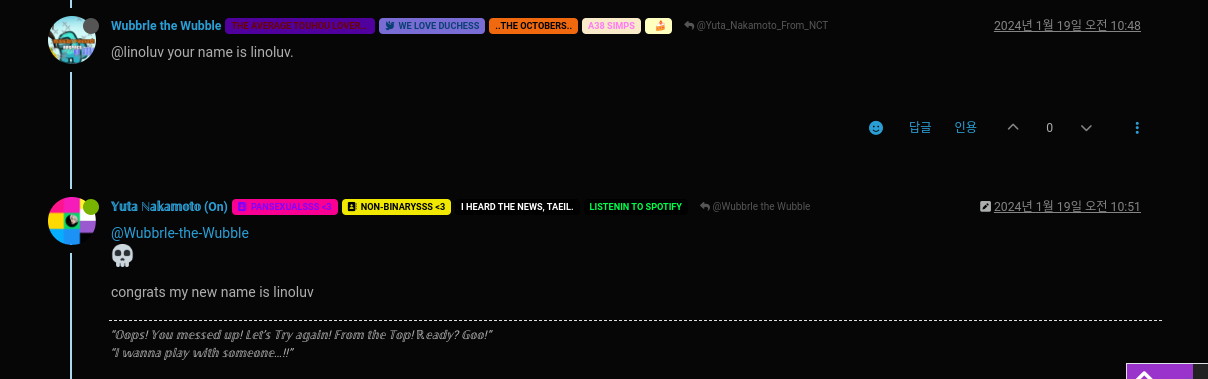Click signature line 'I wanna play with someone..!!'
The height and width of the screenshot is (379, 1208).
click(201, 353)
